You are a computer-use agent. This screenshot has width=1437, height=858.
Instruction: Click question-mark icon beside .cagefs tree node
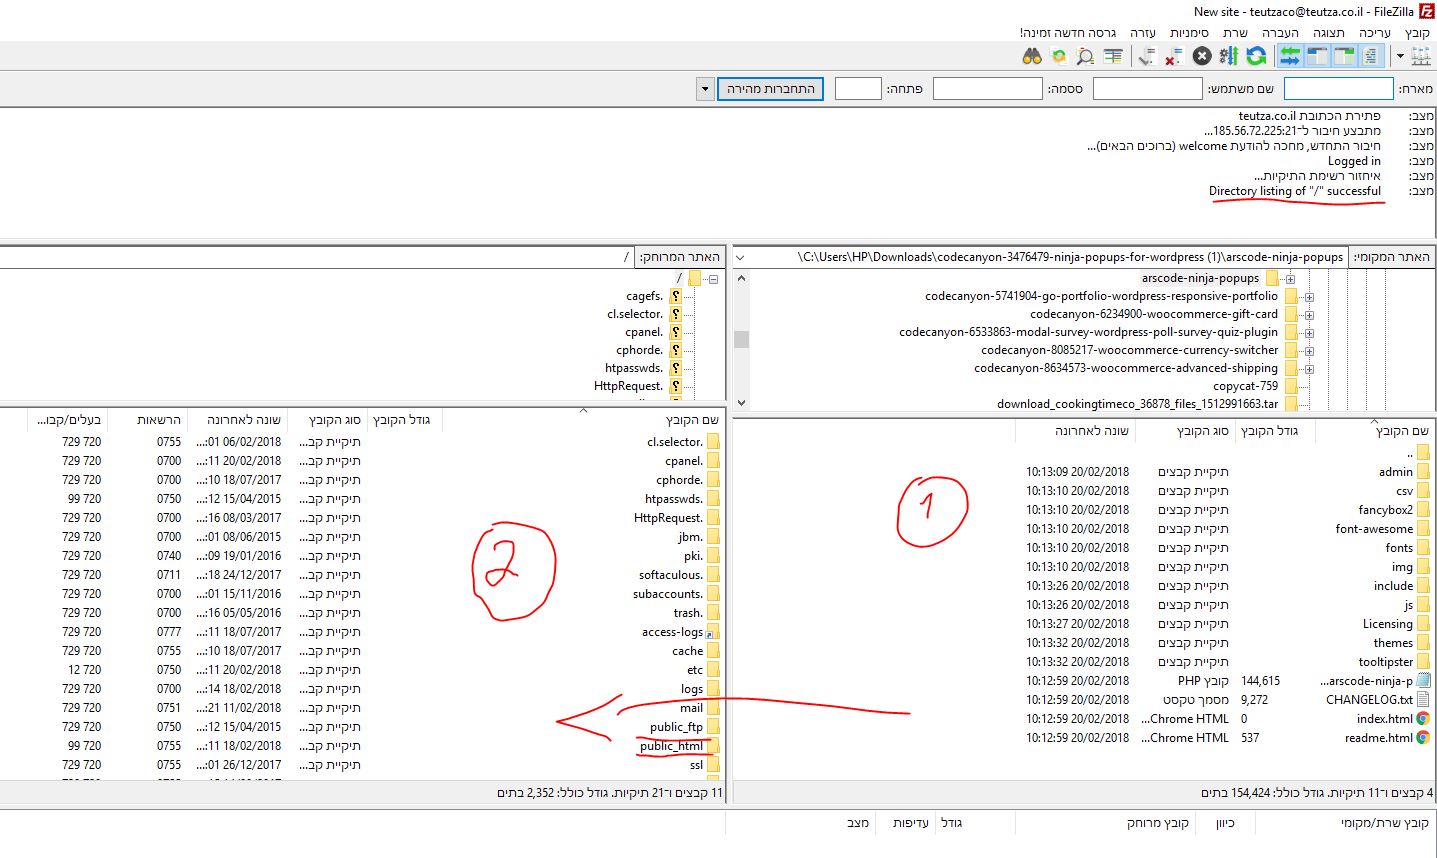click(x=676, y=296)
